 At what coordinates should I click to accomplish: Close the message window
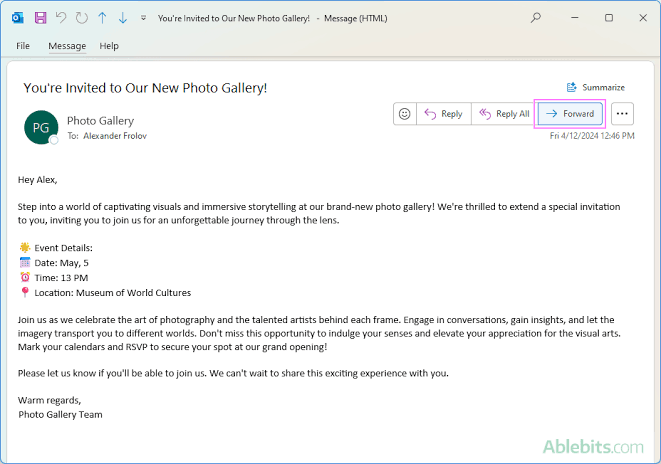click(x=643, y=18)
